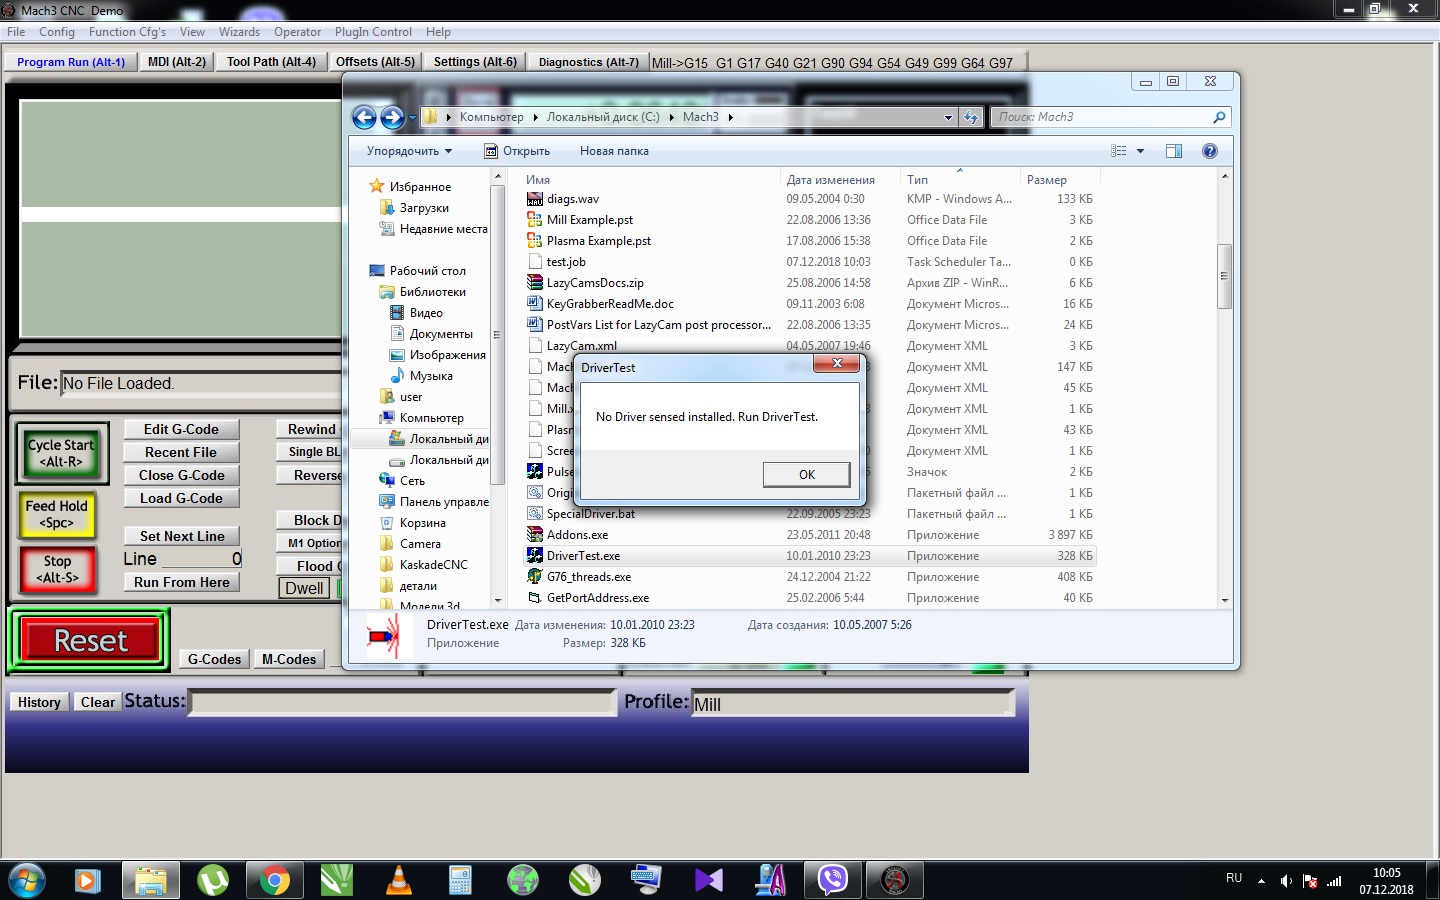
Task: Select the Addons.exe file icon
Action: 535,535
